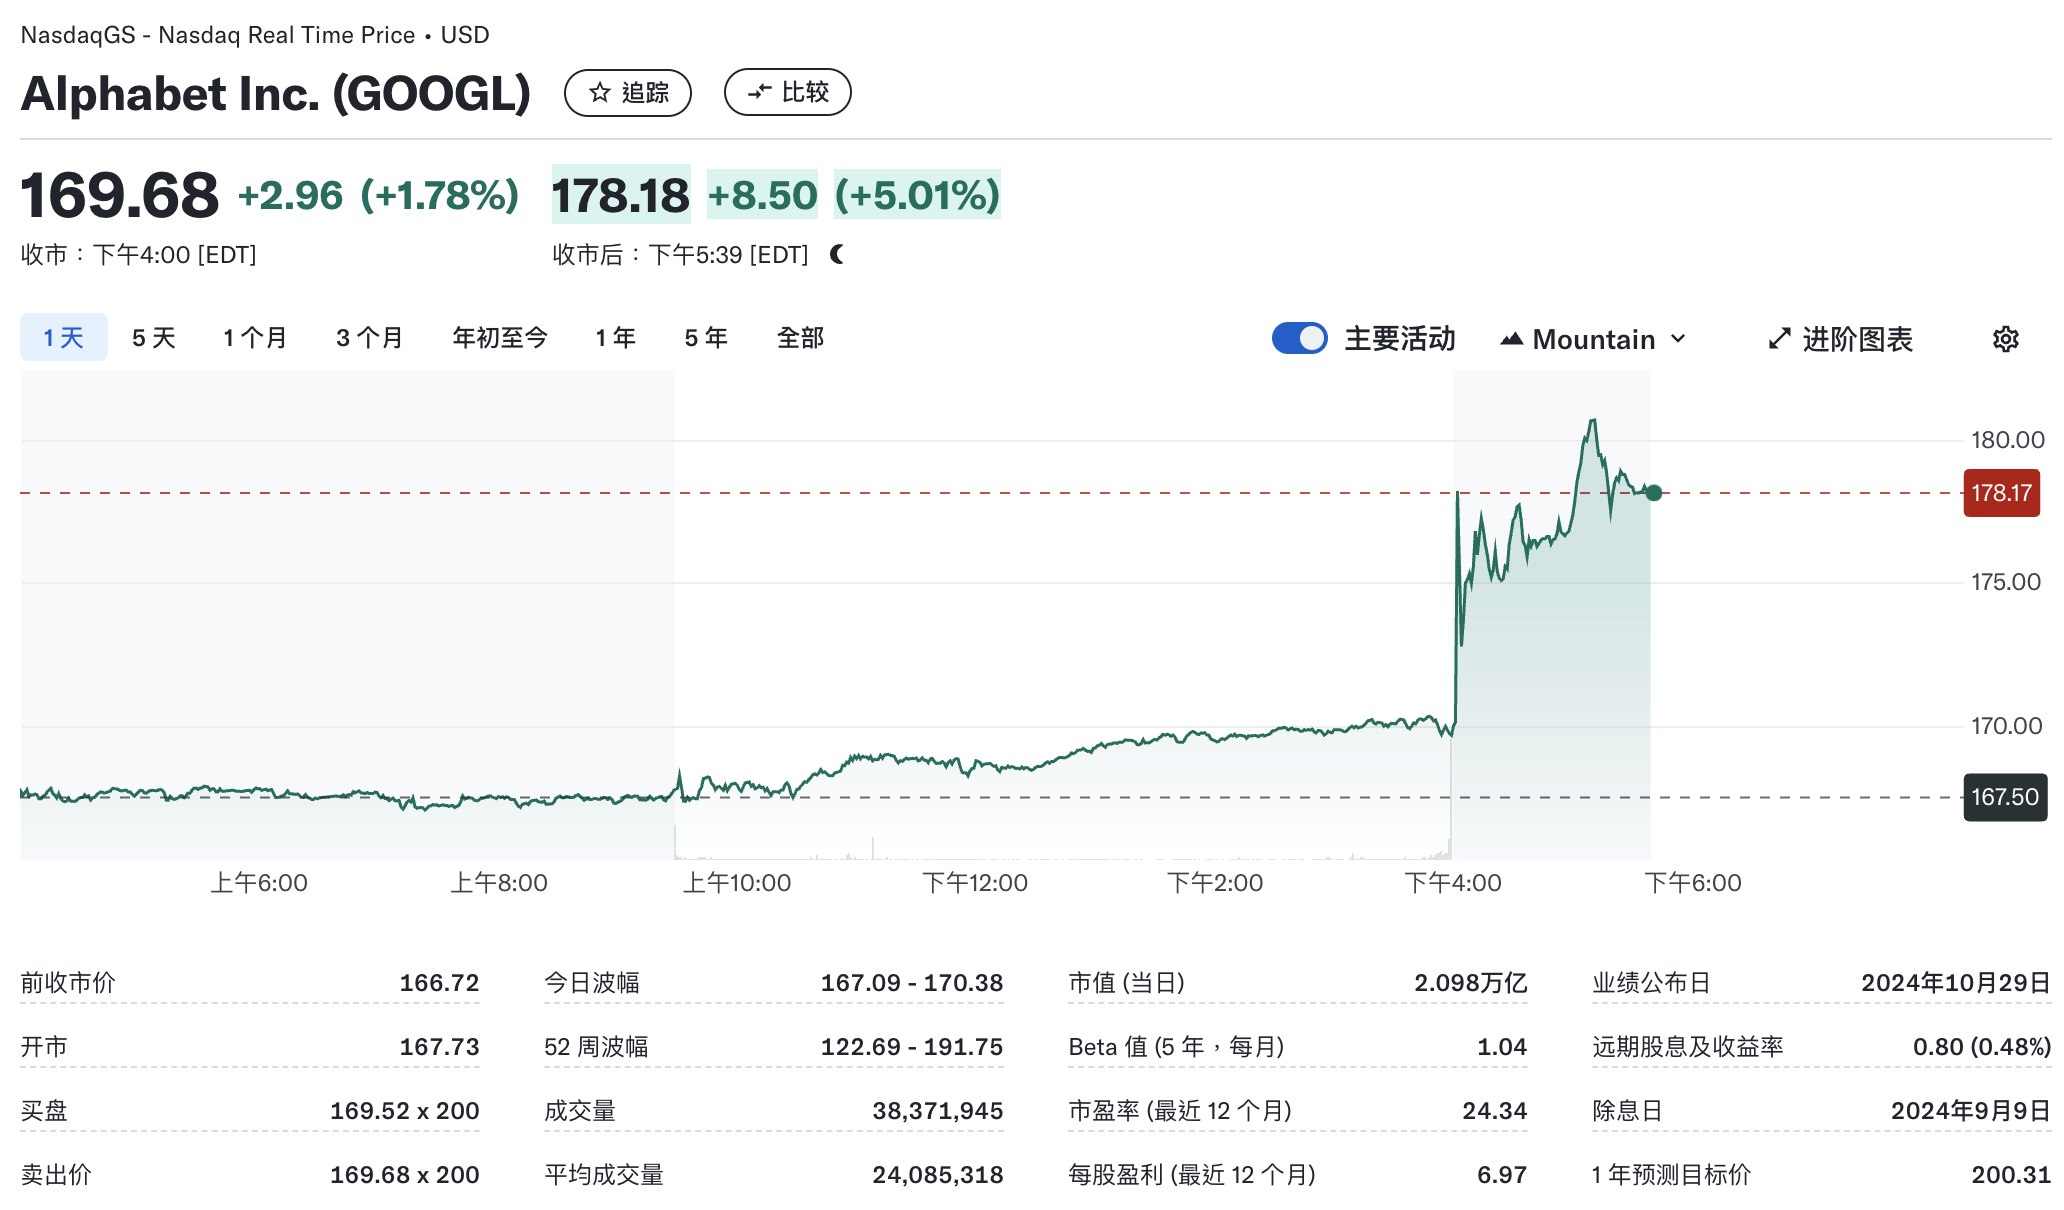This screenshot has height=1210, width=2064.
Task: Click the 前收市价 value 166.72
Action: (439, 983)
